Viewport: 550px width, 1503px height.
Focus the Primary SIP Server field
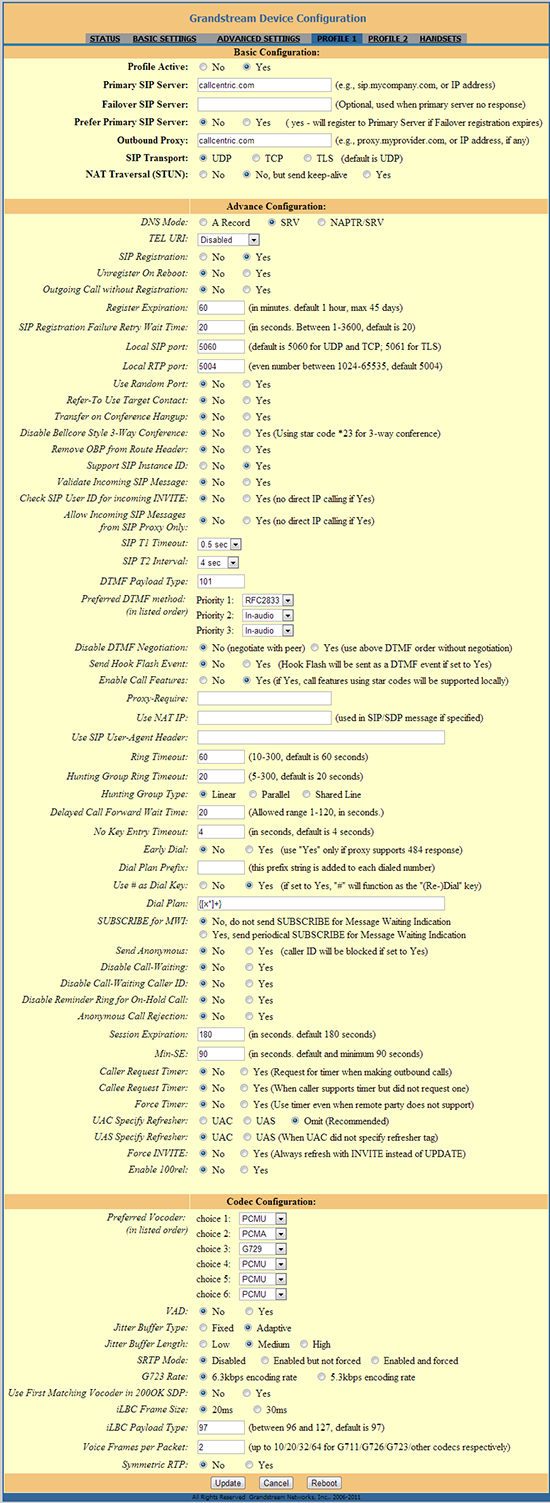coord(264,85)
